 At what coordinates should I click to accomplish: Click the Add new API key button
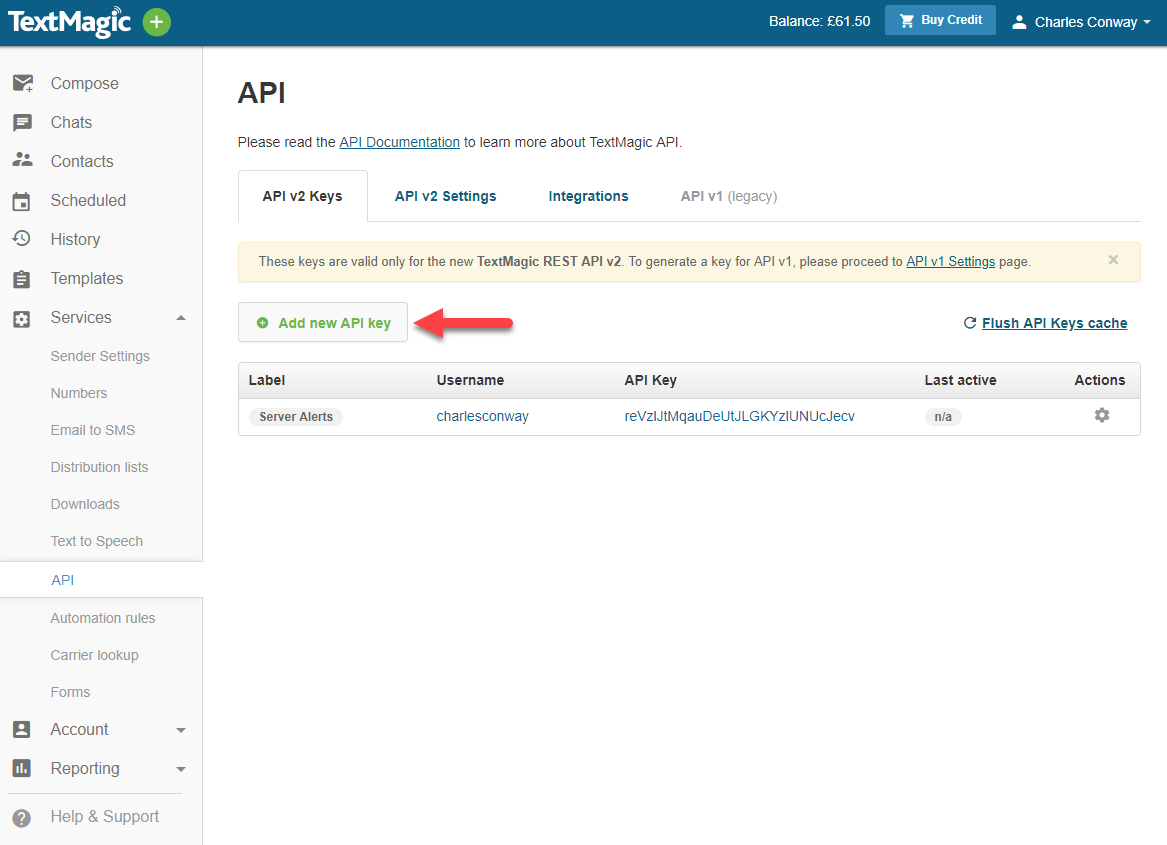(323, 323)
